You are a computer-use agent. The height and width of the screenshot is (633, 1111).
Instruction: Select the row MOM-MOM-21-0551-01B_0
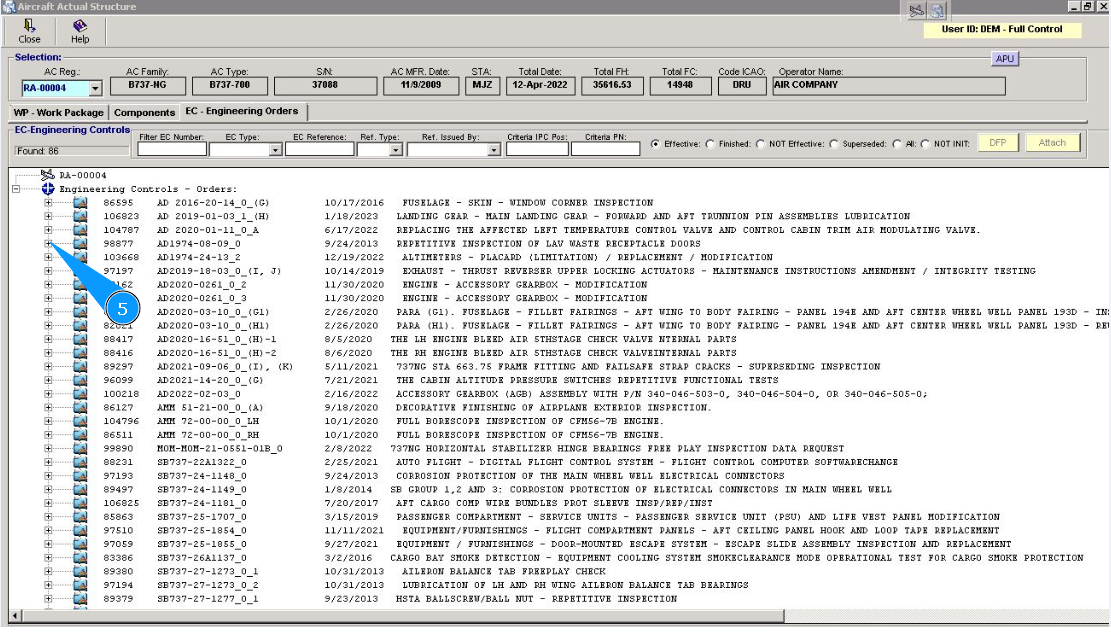pyautogui.click(x=473, y=449)
